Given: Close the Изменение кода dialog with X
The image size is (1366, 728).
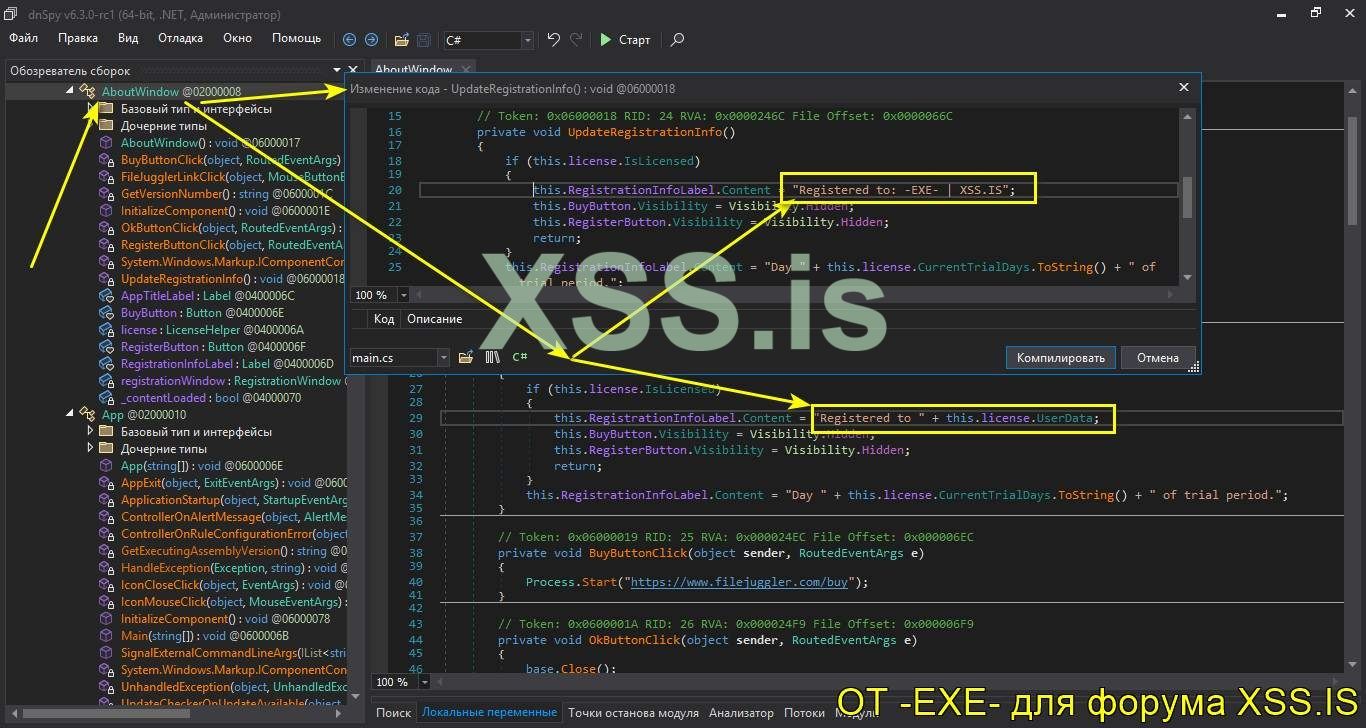Looking at the screenshot, I should tap(1184, 87).
